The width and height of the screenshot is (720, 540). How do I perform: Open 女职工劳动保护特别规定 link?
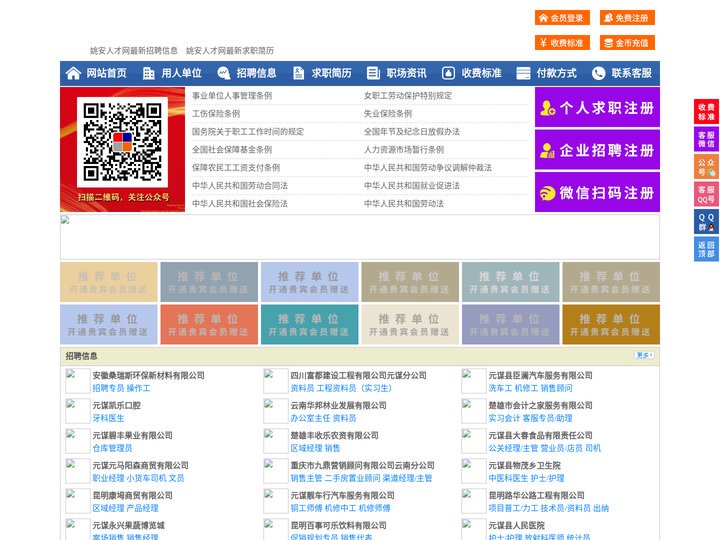(408, 96)
